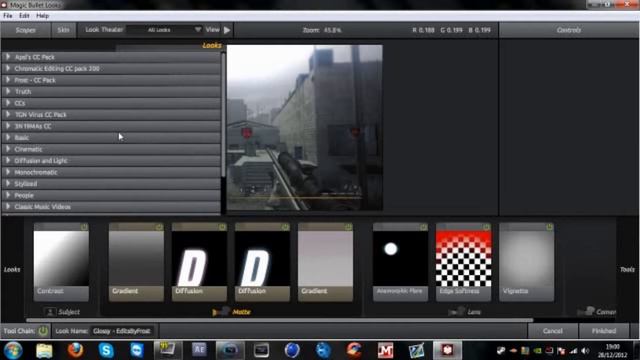Click the Looks list vertical scrollbar
Viewport: 640px width, 360px height.
click(223, 114)
